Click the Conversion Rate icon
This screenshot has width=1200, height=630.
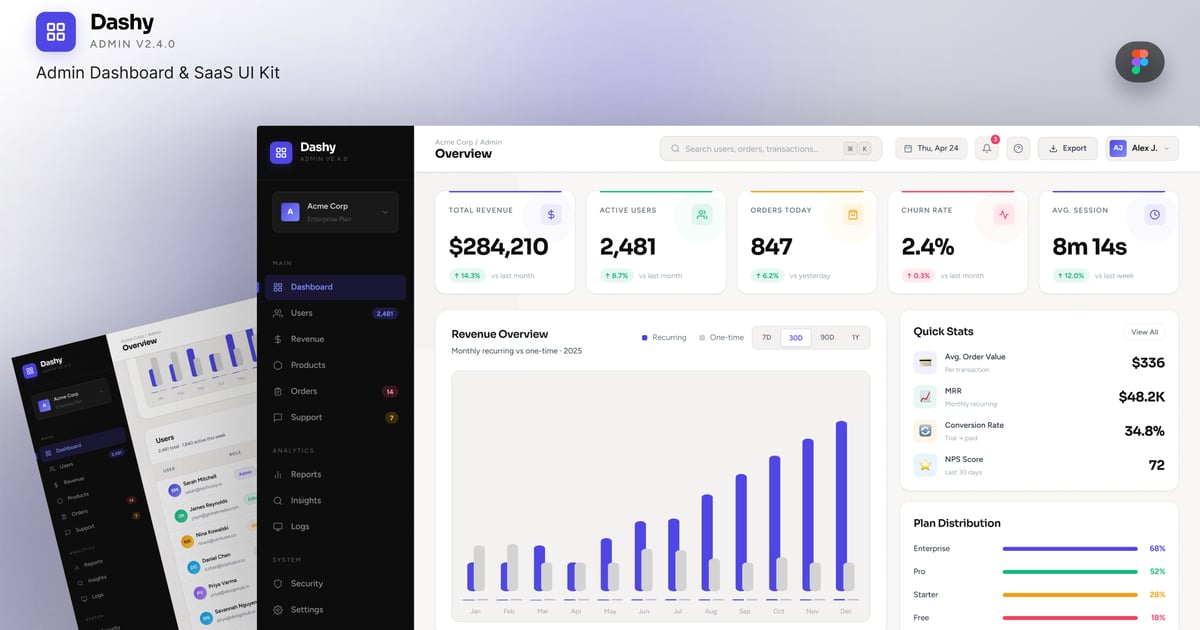(925, 431)
